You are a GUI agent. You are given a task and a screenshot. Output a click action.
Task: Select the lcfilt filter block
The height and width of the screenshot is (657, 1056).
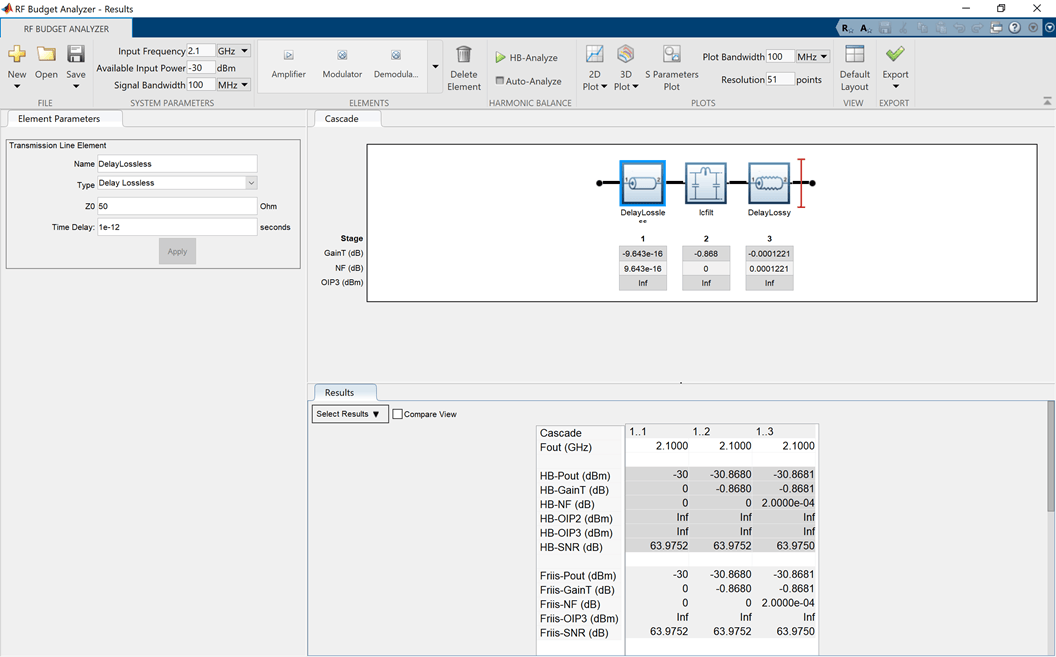706,183
